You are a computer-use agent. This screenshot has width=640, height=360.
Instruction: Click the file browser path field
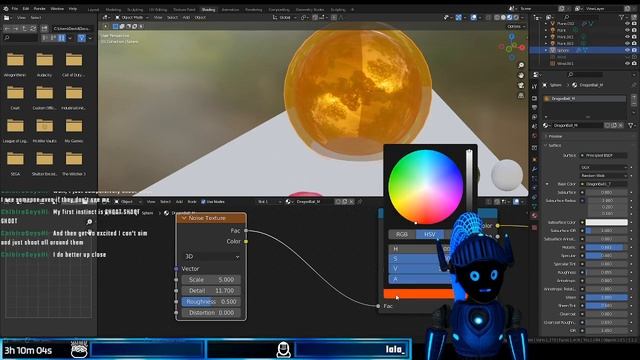tap(72, 29)
